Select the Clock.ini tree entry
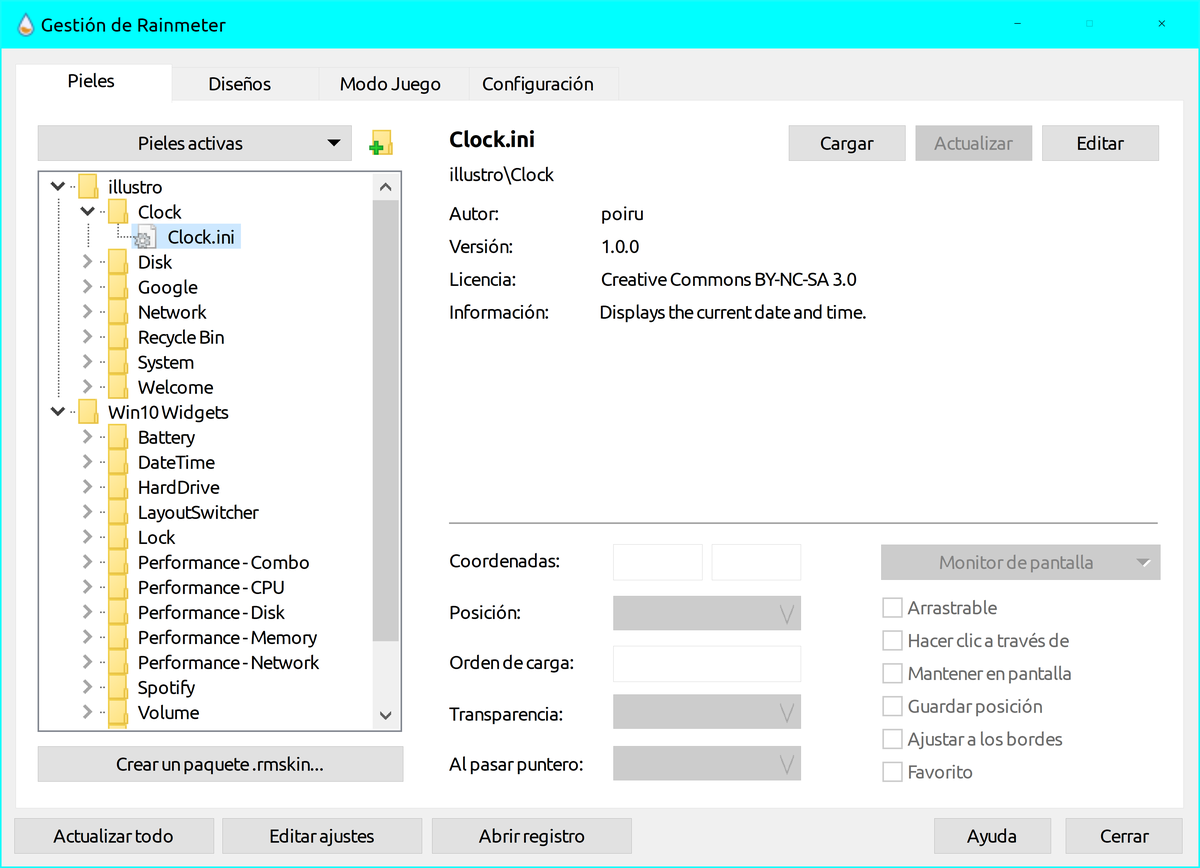 coord(201,237)
